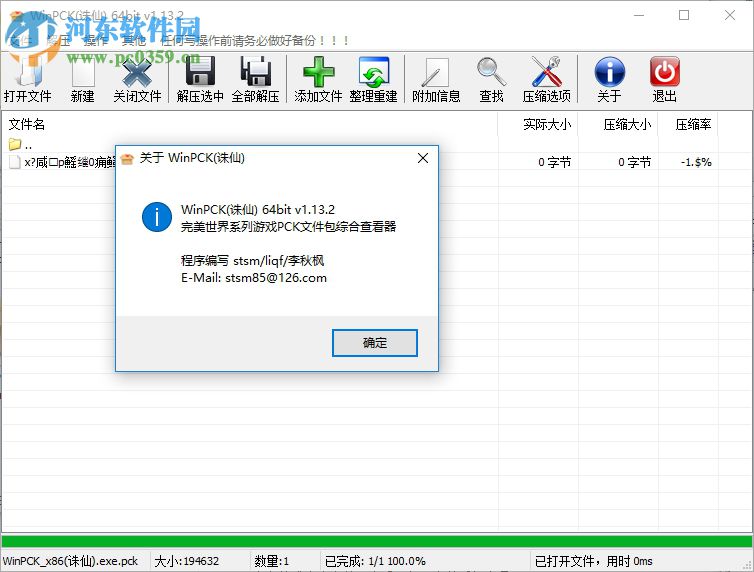The height and width of the screenshot is (572, 754).
Task: Click the 'WinPCK(诛仙) 64bit v1.13.2' text in the dialog
Action: pyautogui.click(x=258, y=210)
